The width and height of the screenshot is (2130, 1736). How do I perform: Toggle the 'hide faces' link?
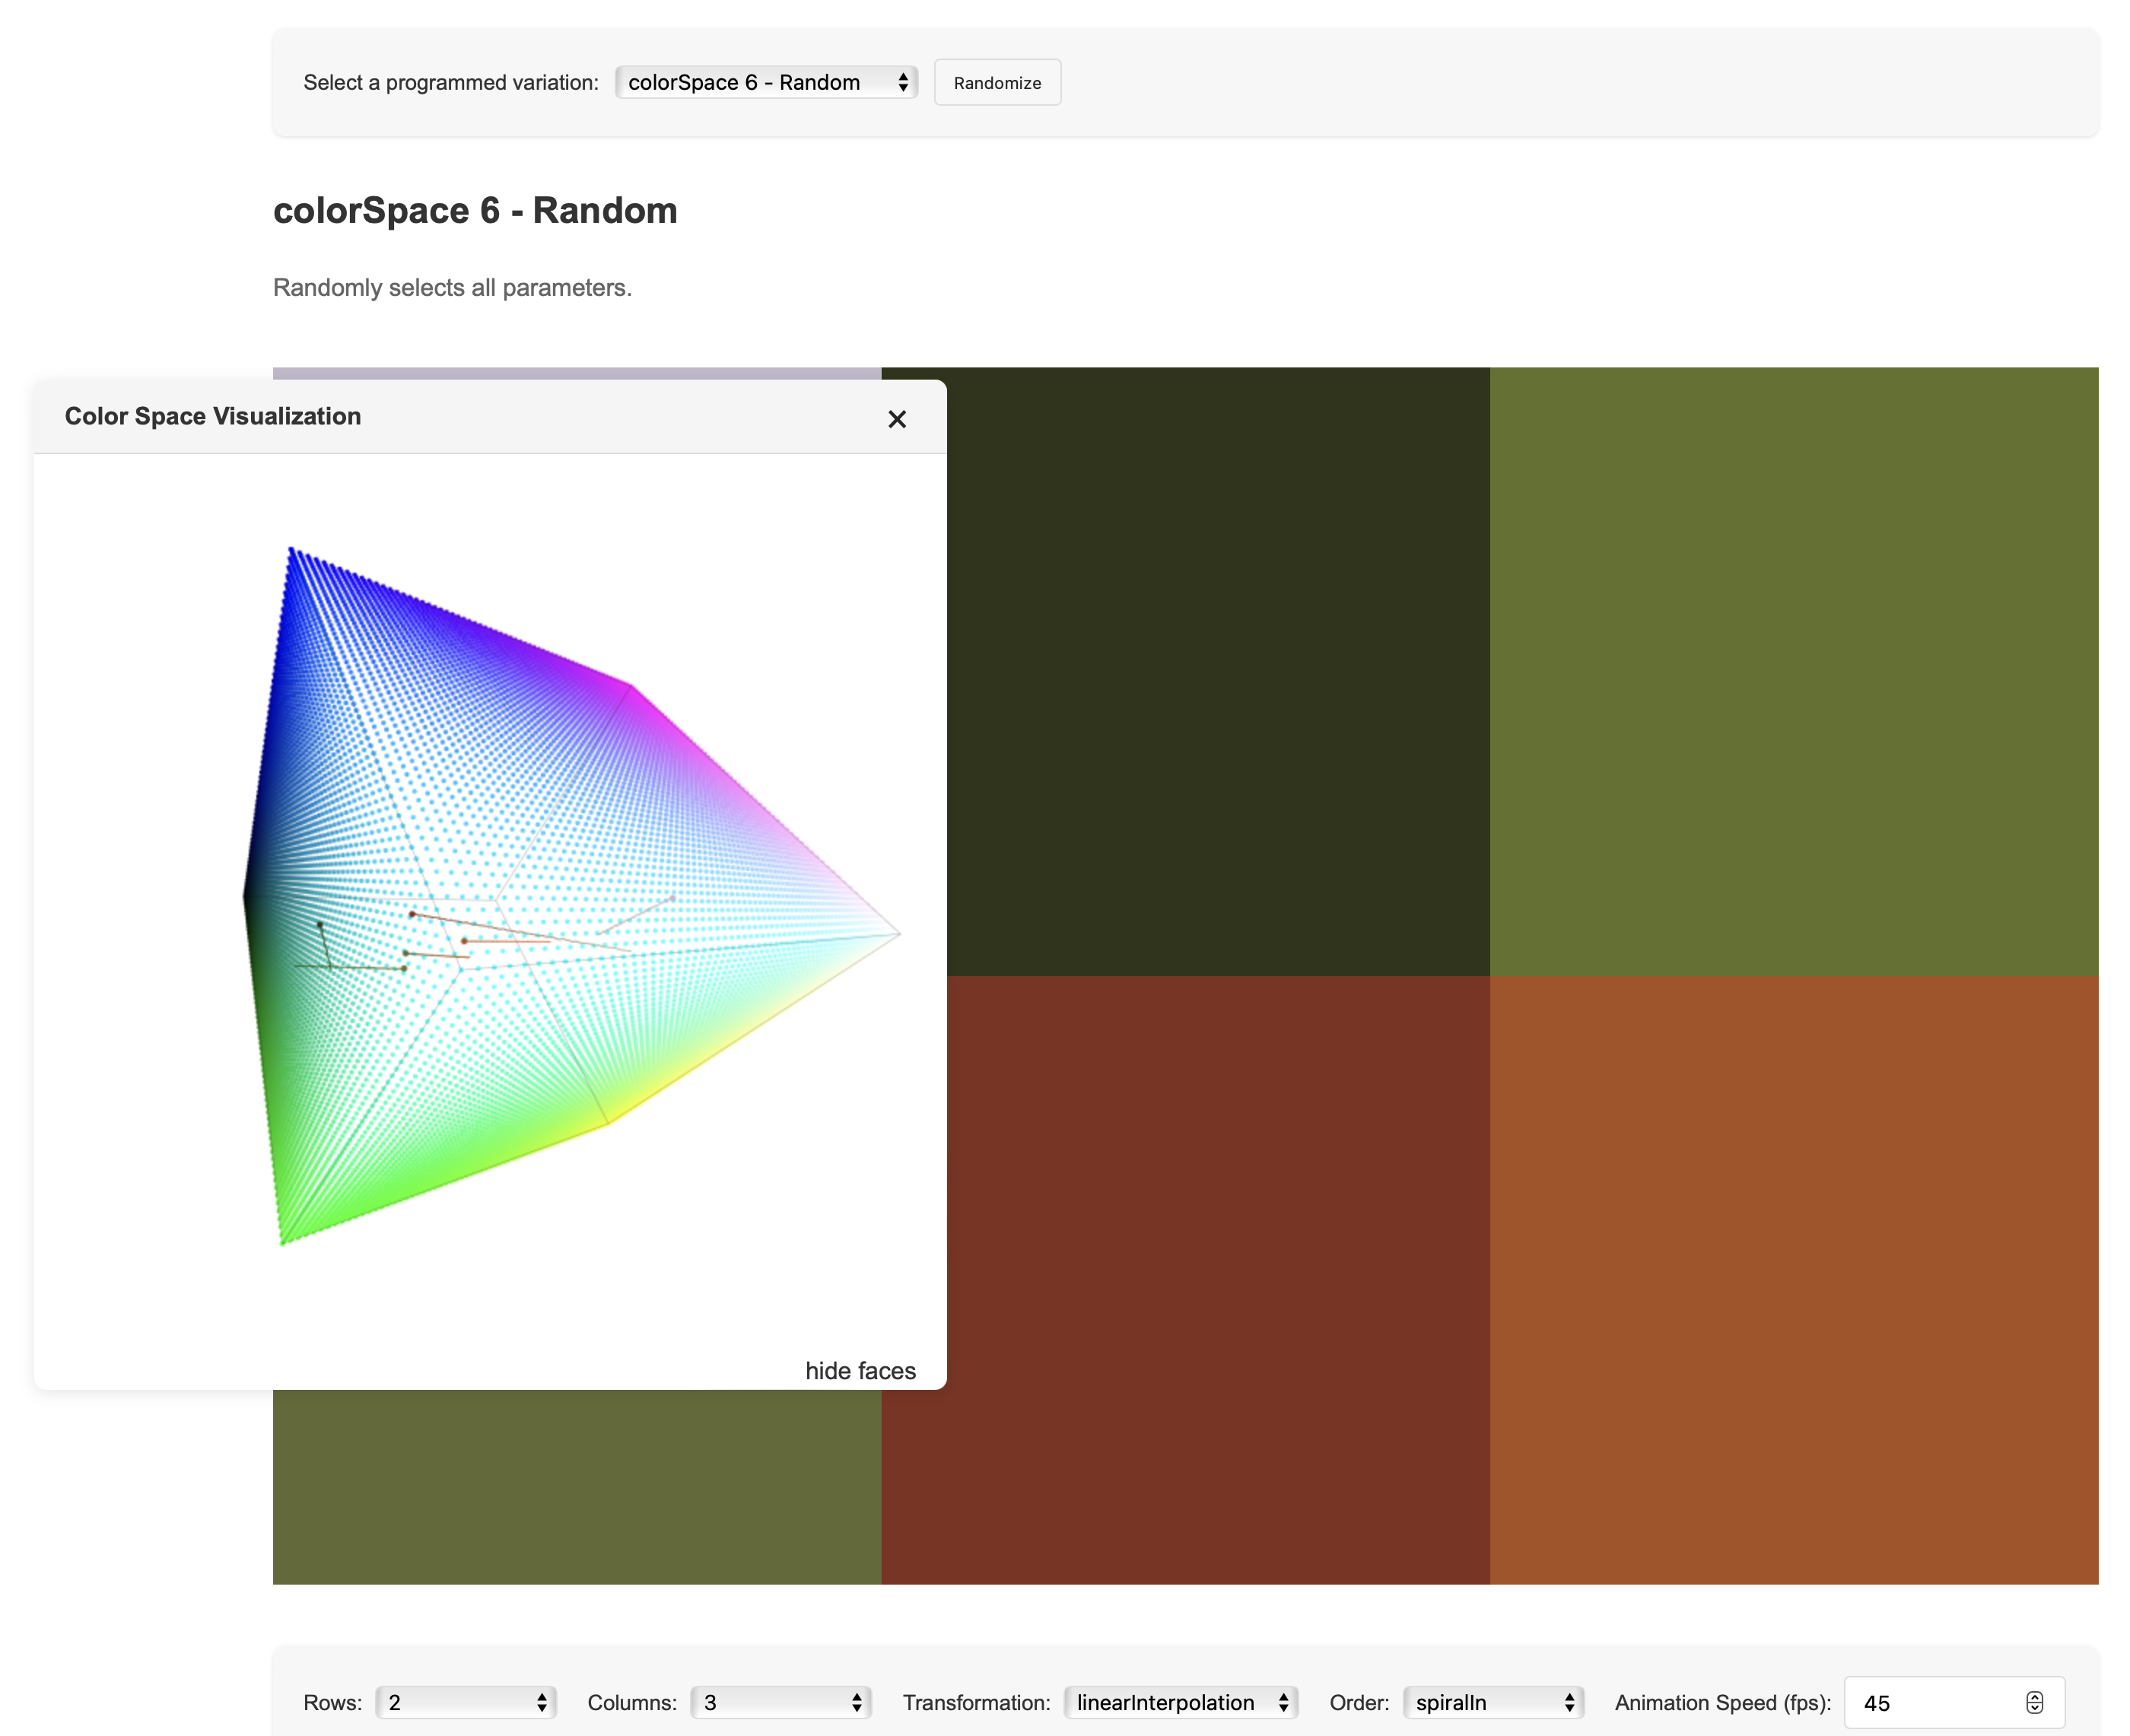tap(860, 1370)
